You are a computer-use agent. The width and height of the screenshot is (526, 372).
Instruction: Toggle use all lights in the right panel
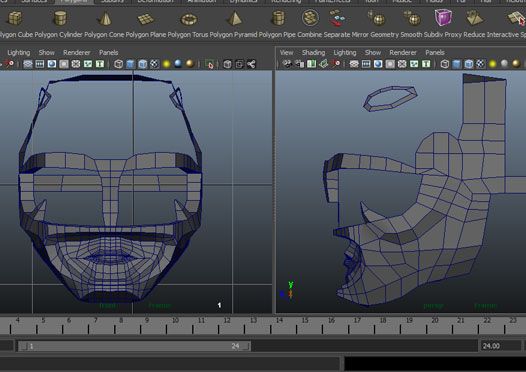(492, 64)
